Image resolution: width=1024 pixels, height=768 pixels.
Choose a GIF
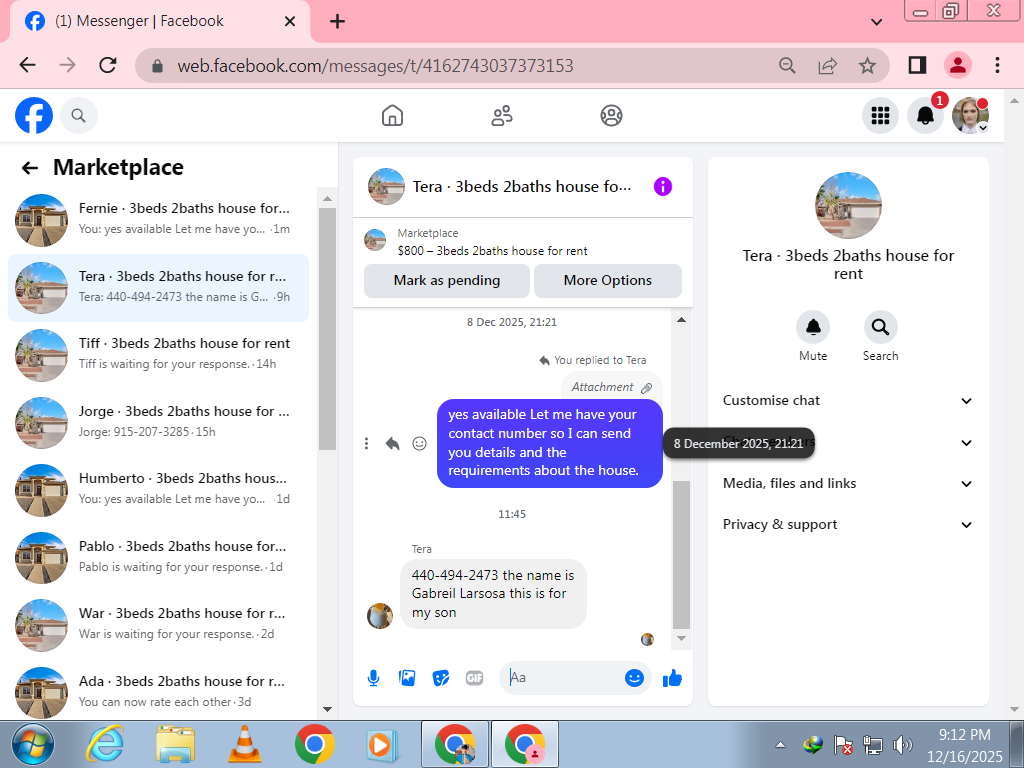[x=475, y=679]
